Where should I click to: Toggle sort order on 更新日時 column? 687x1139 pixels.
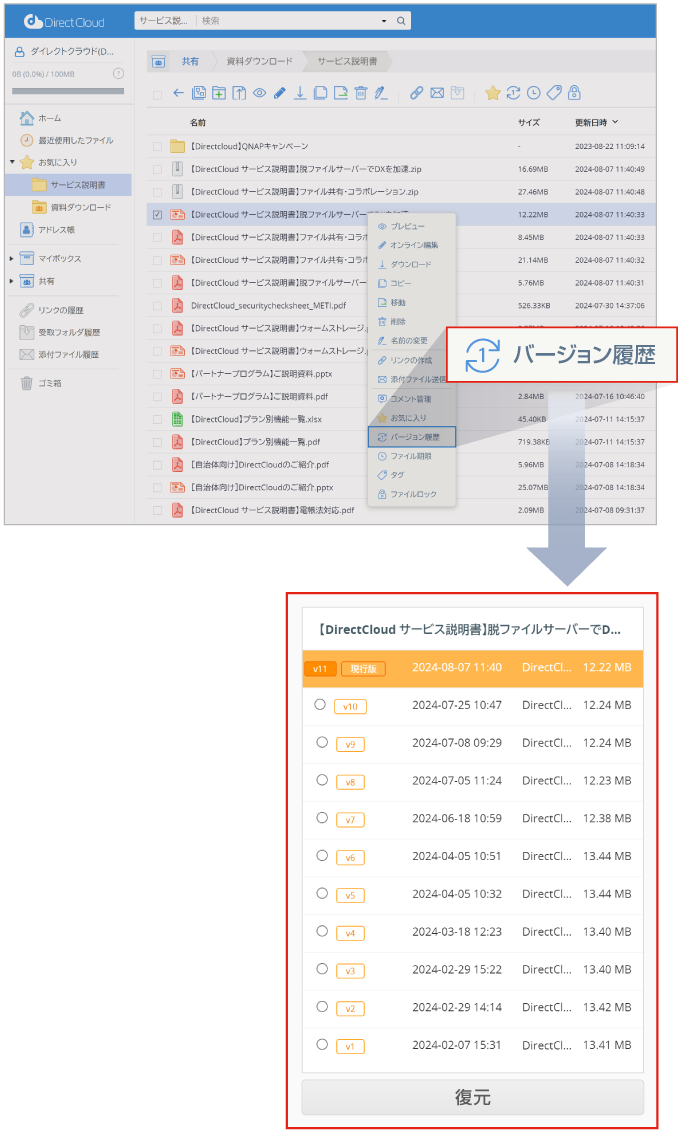[597, 122]
